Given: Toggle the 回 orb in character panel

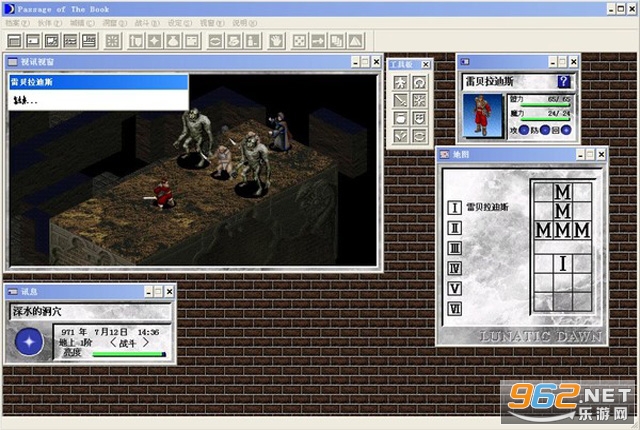Looking at the screenshot, I should point(566,130).
